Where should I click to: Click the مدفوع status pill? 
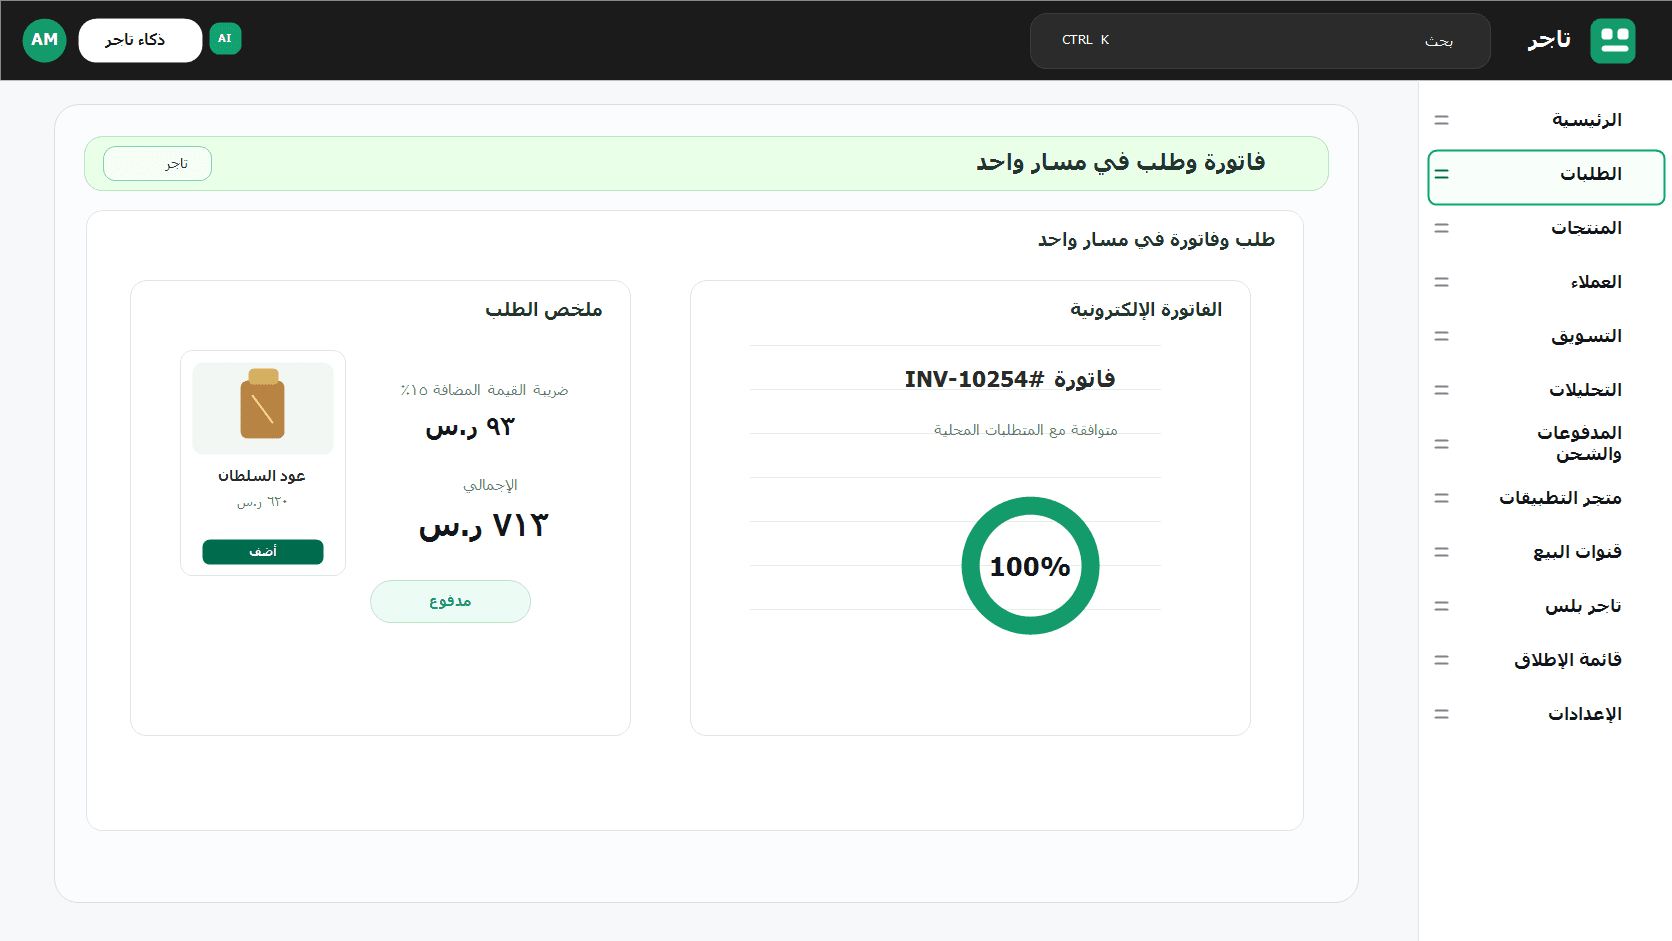coord(450,601)
